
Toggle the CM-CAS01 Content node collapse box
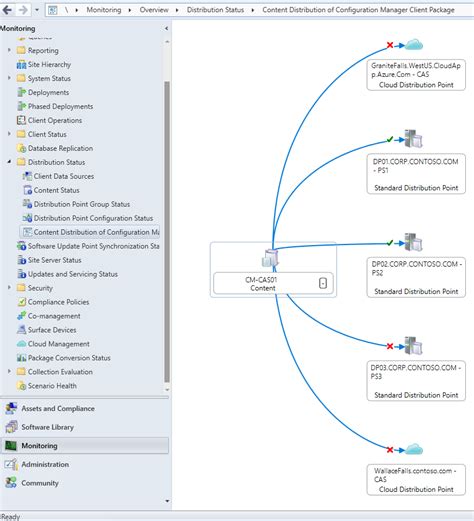[323, 283]
